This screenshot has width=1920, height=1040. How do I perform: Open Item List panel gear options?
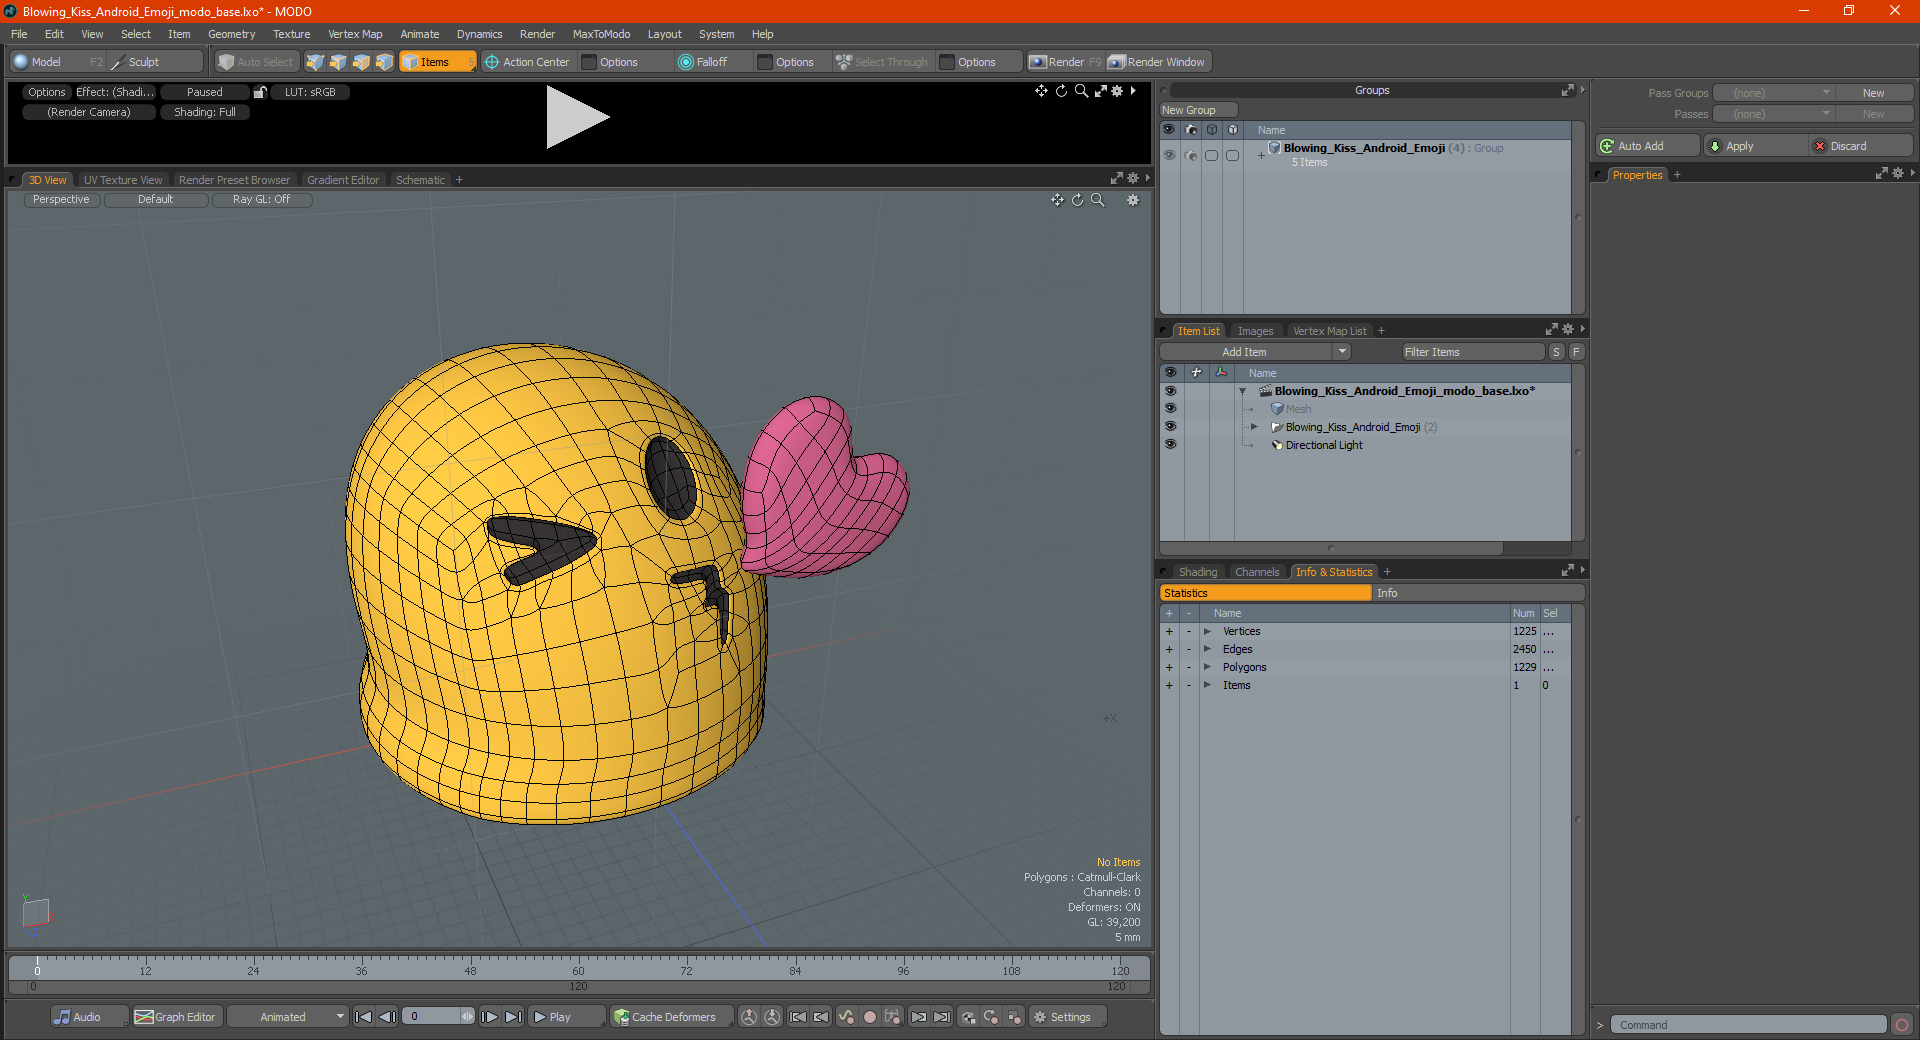1568,329
